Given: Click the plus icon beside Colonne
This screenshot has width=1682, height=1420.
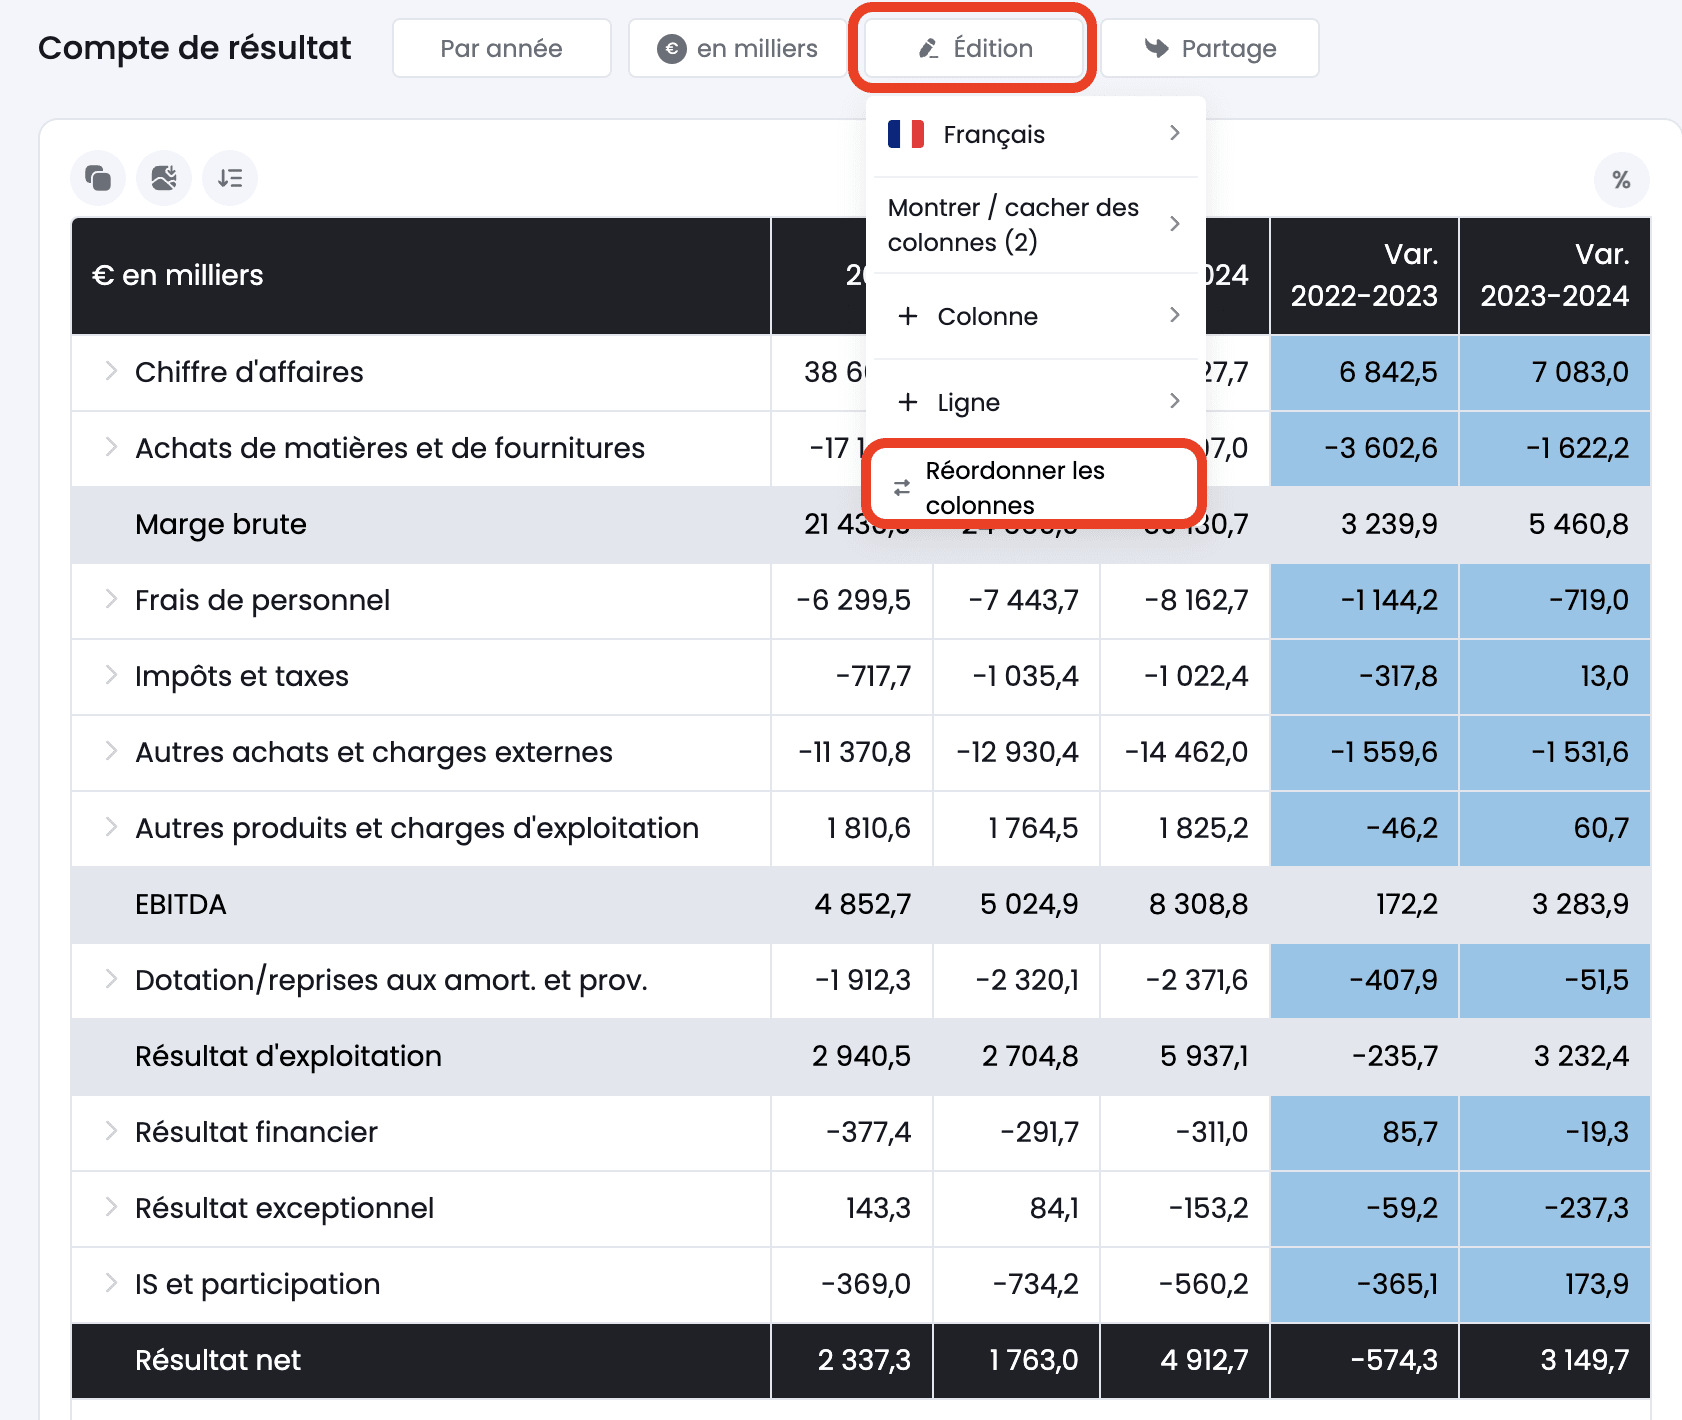Looking at the screenshot, I should click(908, 316).
